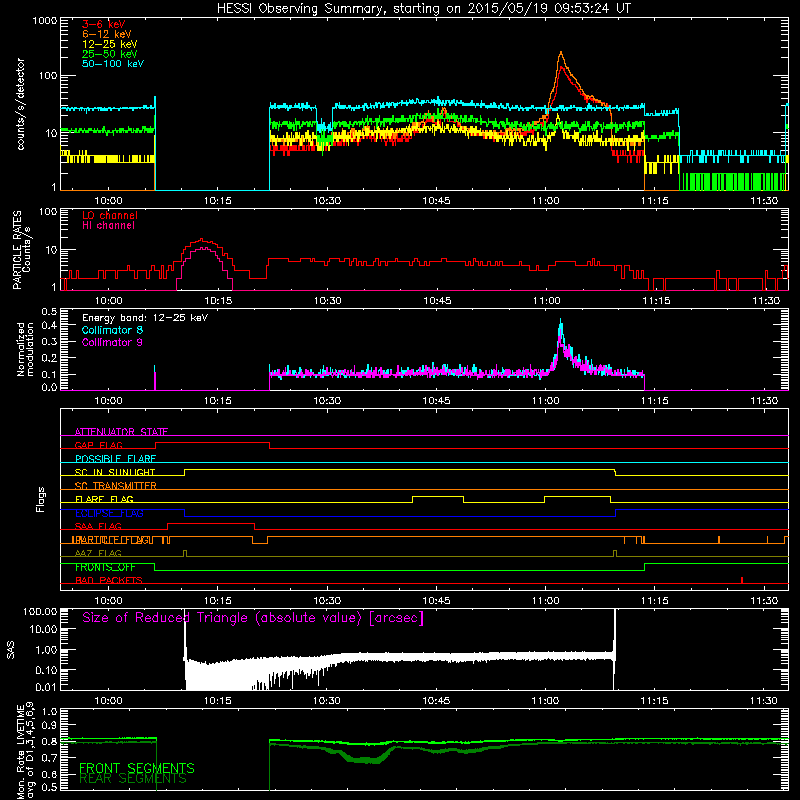Viewport: 800px width, 800px height.
Task: Select the 'ATTENUATOR STATE' flag label
Action: click(x=121, y=432)
